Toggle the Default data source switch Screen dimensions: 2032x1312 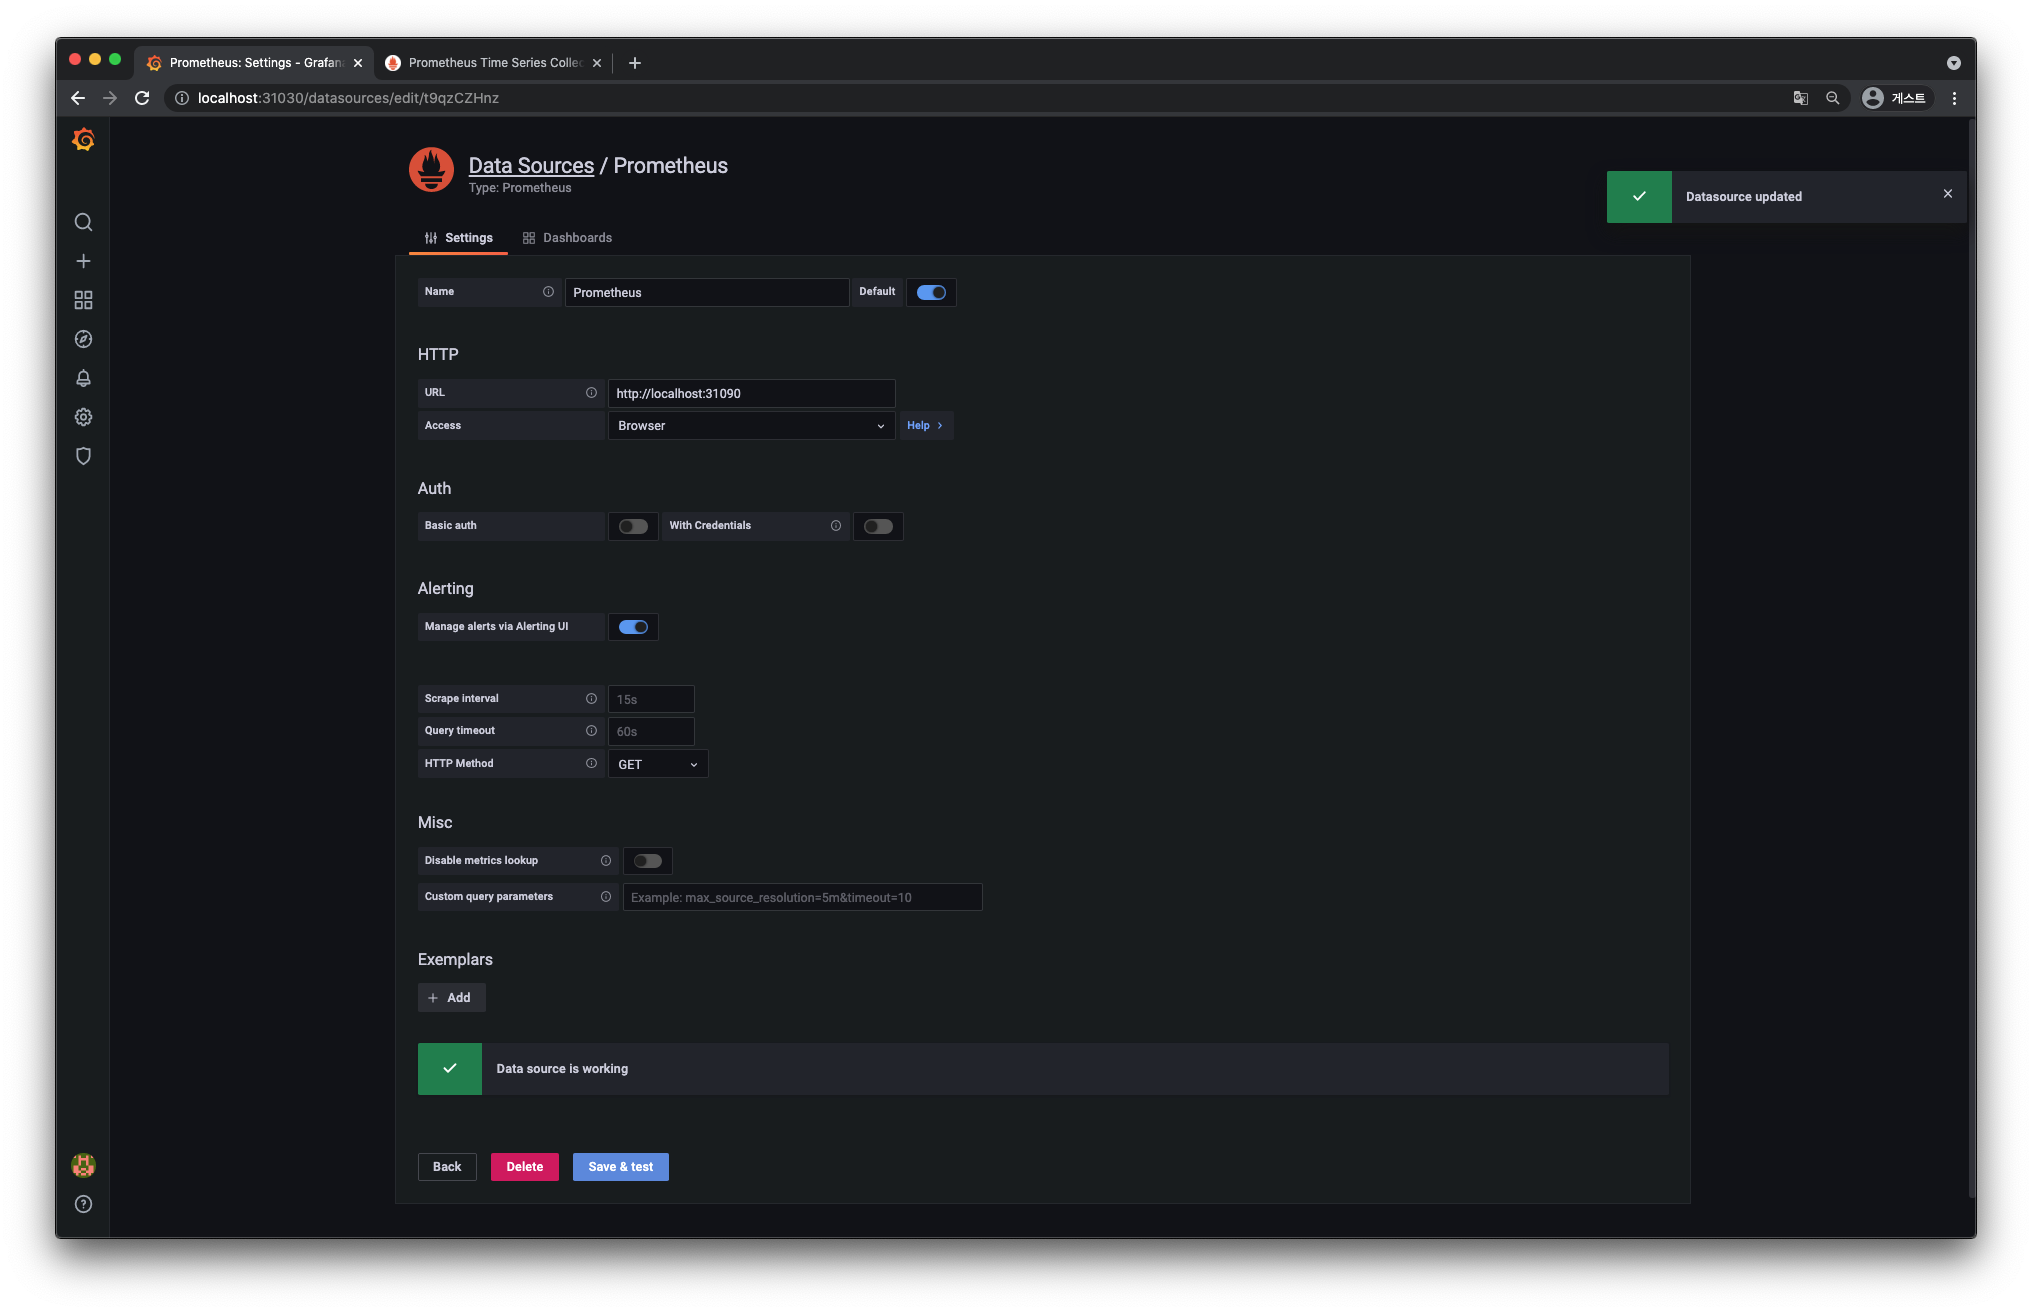tap(931, 292)
